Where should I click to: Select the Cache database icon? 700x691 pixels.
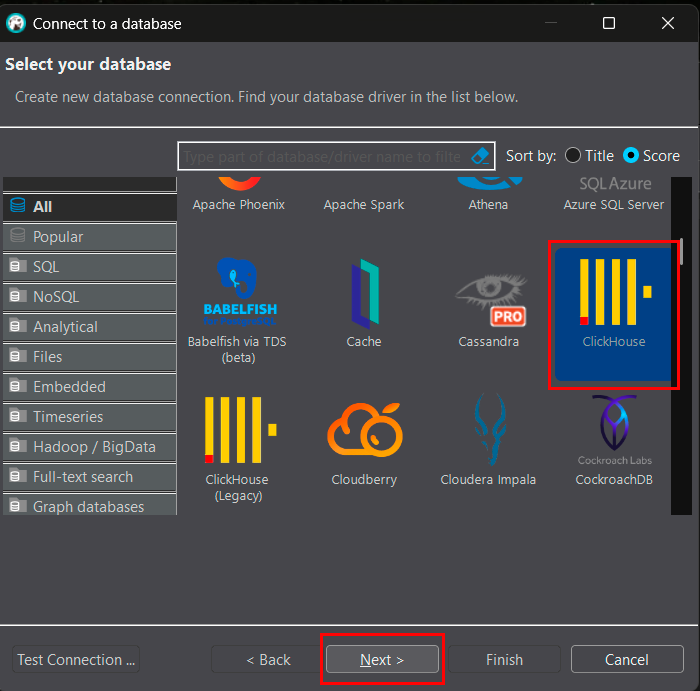pos(364,302)
